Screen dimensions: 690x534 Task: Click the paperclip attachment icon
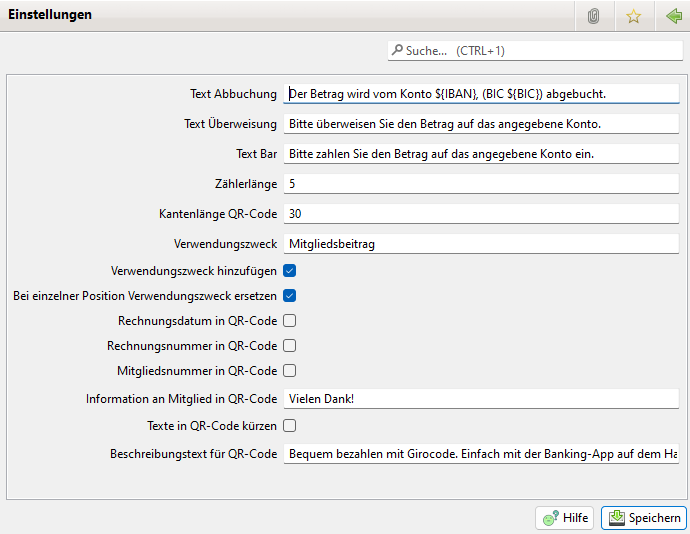[593, 16]
